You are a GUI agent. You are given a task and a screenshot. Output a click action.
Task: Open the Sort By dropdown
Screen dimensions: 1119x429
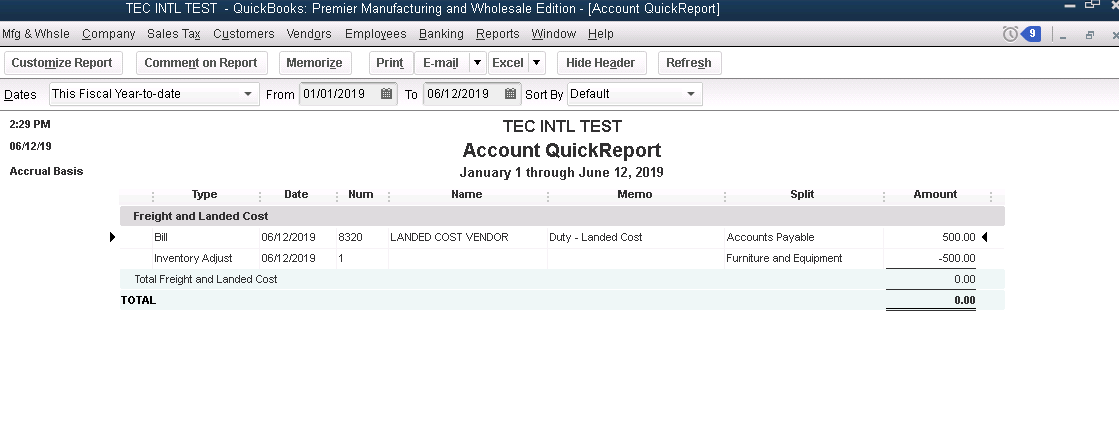coord(690,94)
